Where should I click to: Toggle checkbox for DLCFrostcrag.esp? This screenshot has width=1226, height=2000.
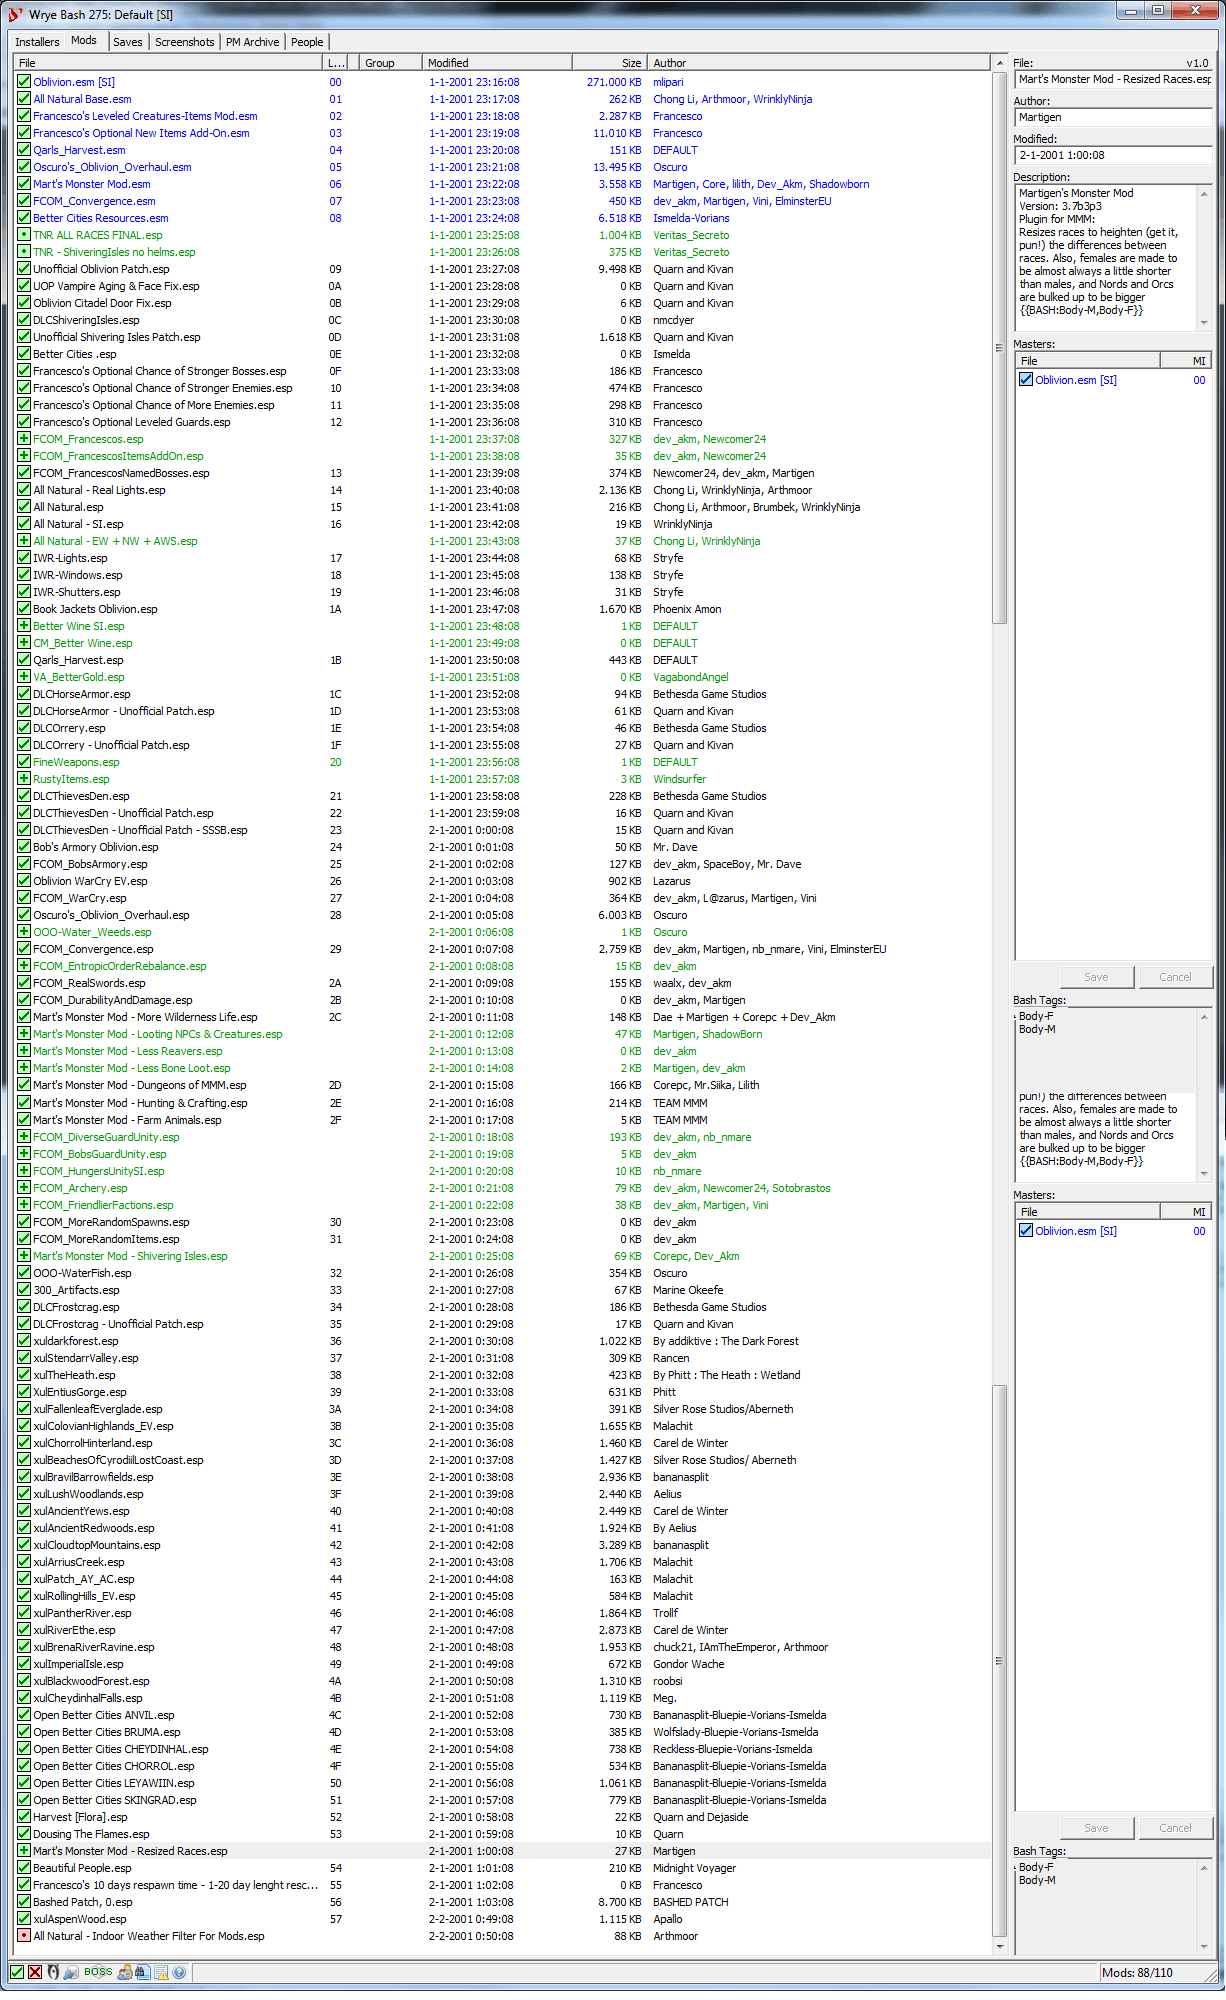coord(24,1307)
